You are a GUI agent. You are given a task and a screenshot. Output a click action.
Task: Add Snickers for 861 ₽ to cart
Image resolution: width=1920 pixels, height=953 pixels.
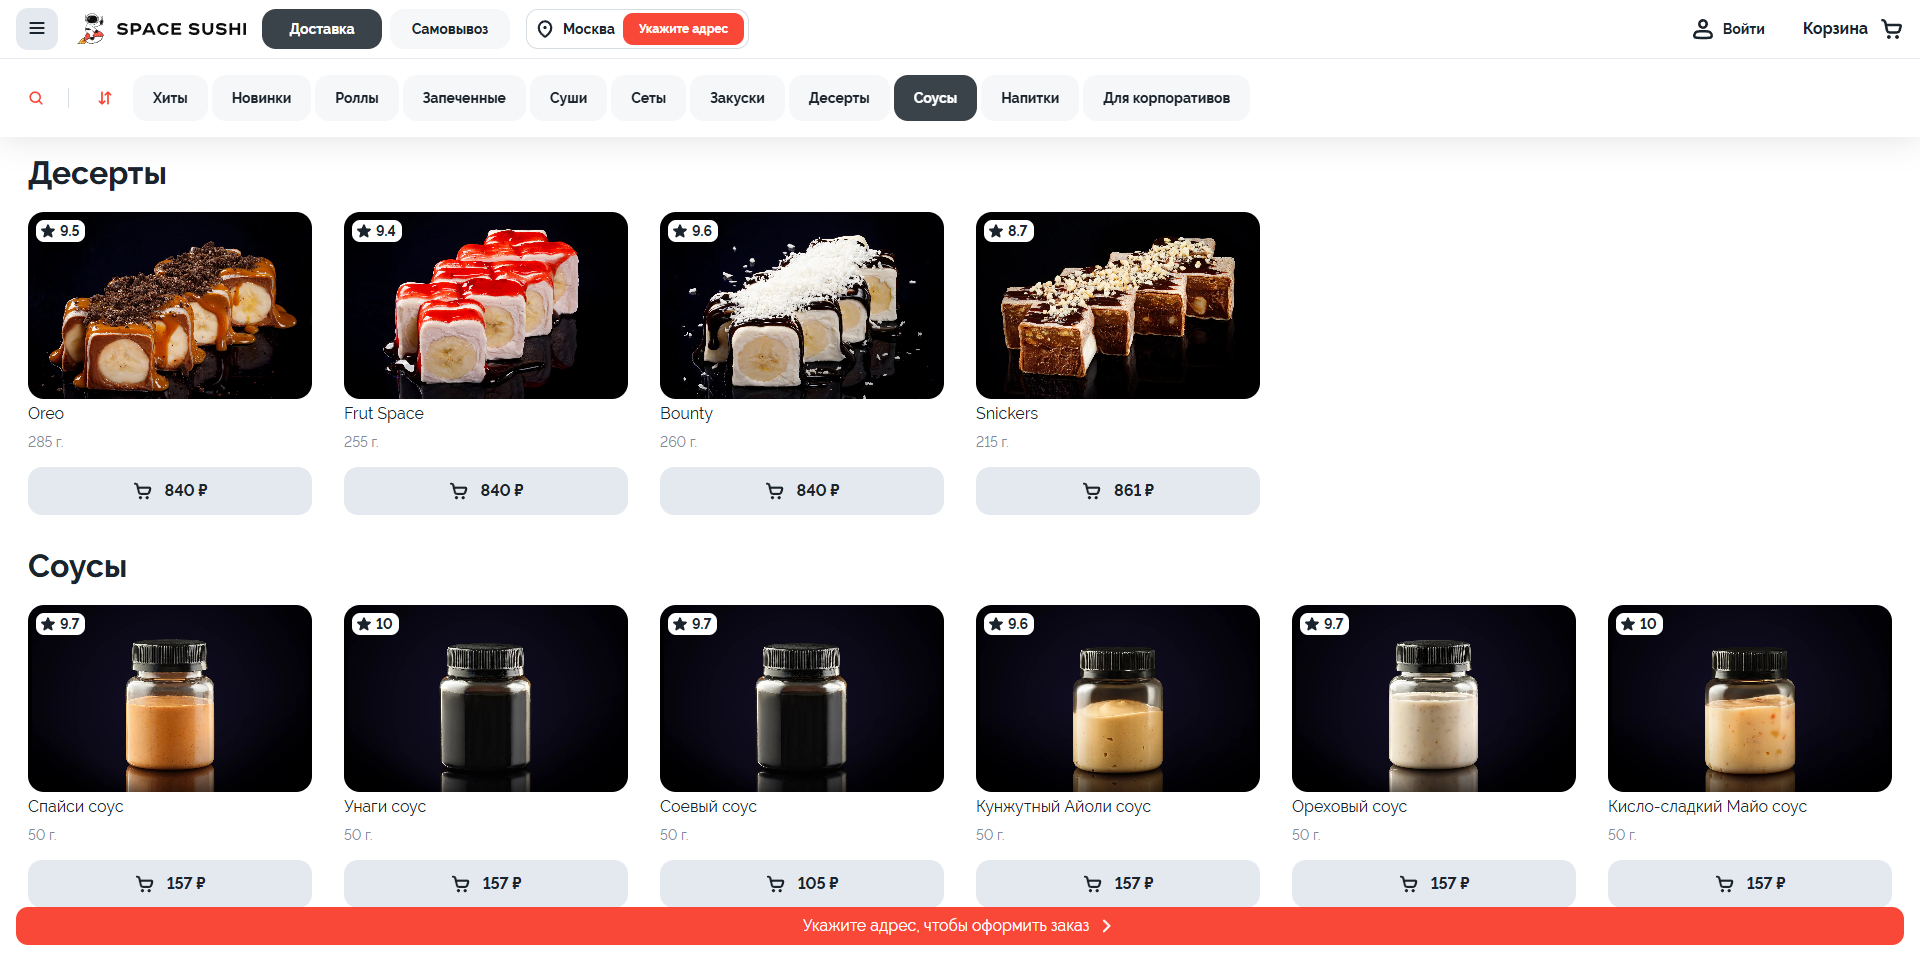coord(1118,491)
